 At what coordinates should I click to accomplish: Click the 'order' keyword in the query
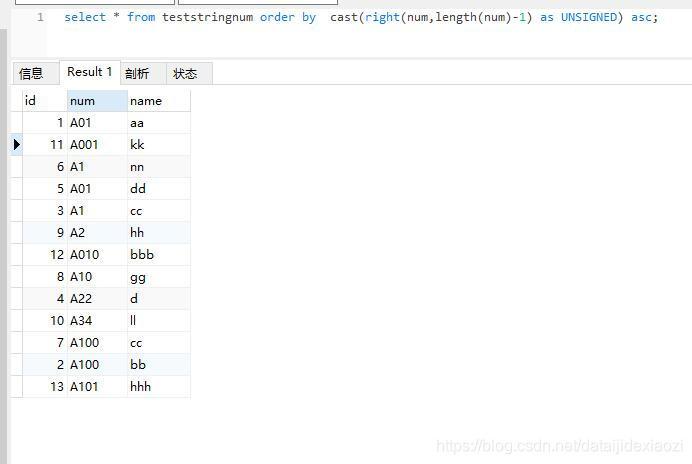tap(277, 17)
